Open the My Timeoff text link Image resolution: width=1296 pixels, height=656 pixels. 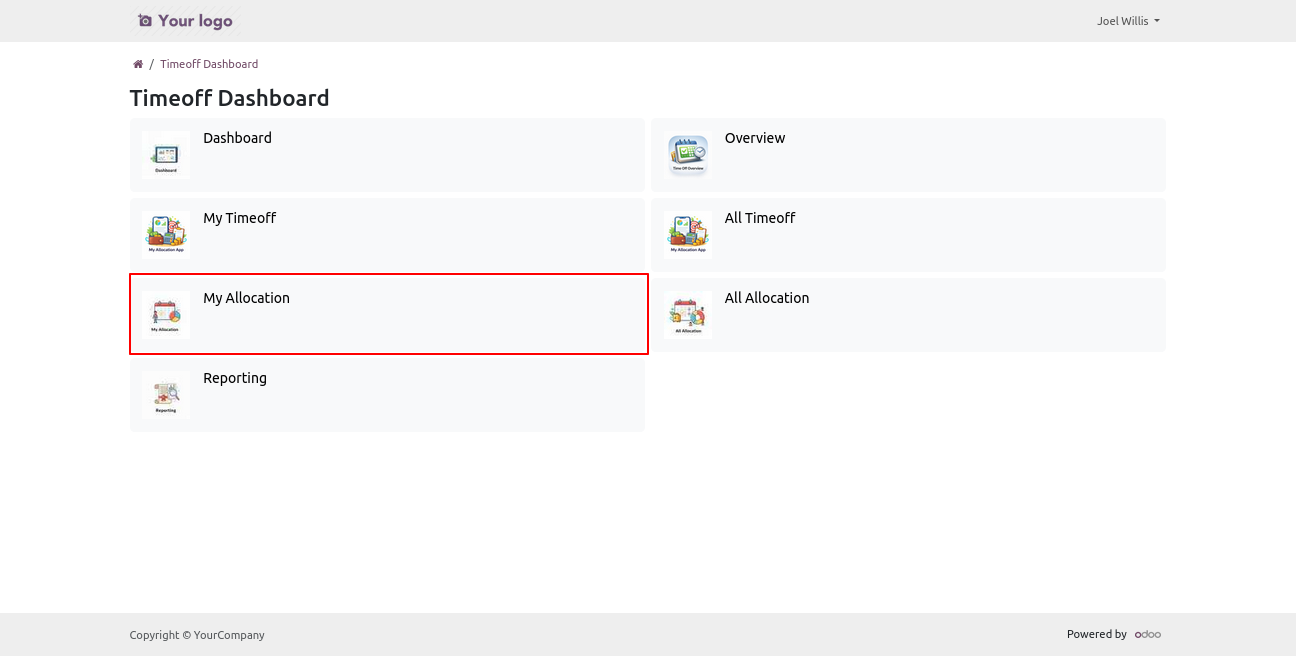point(239,218)
